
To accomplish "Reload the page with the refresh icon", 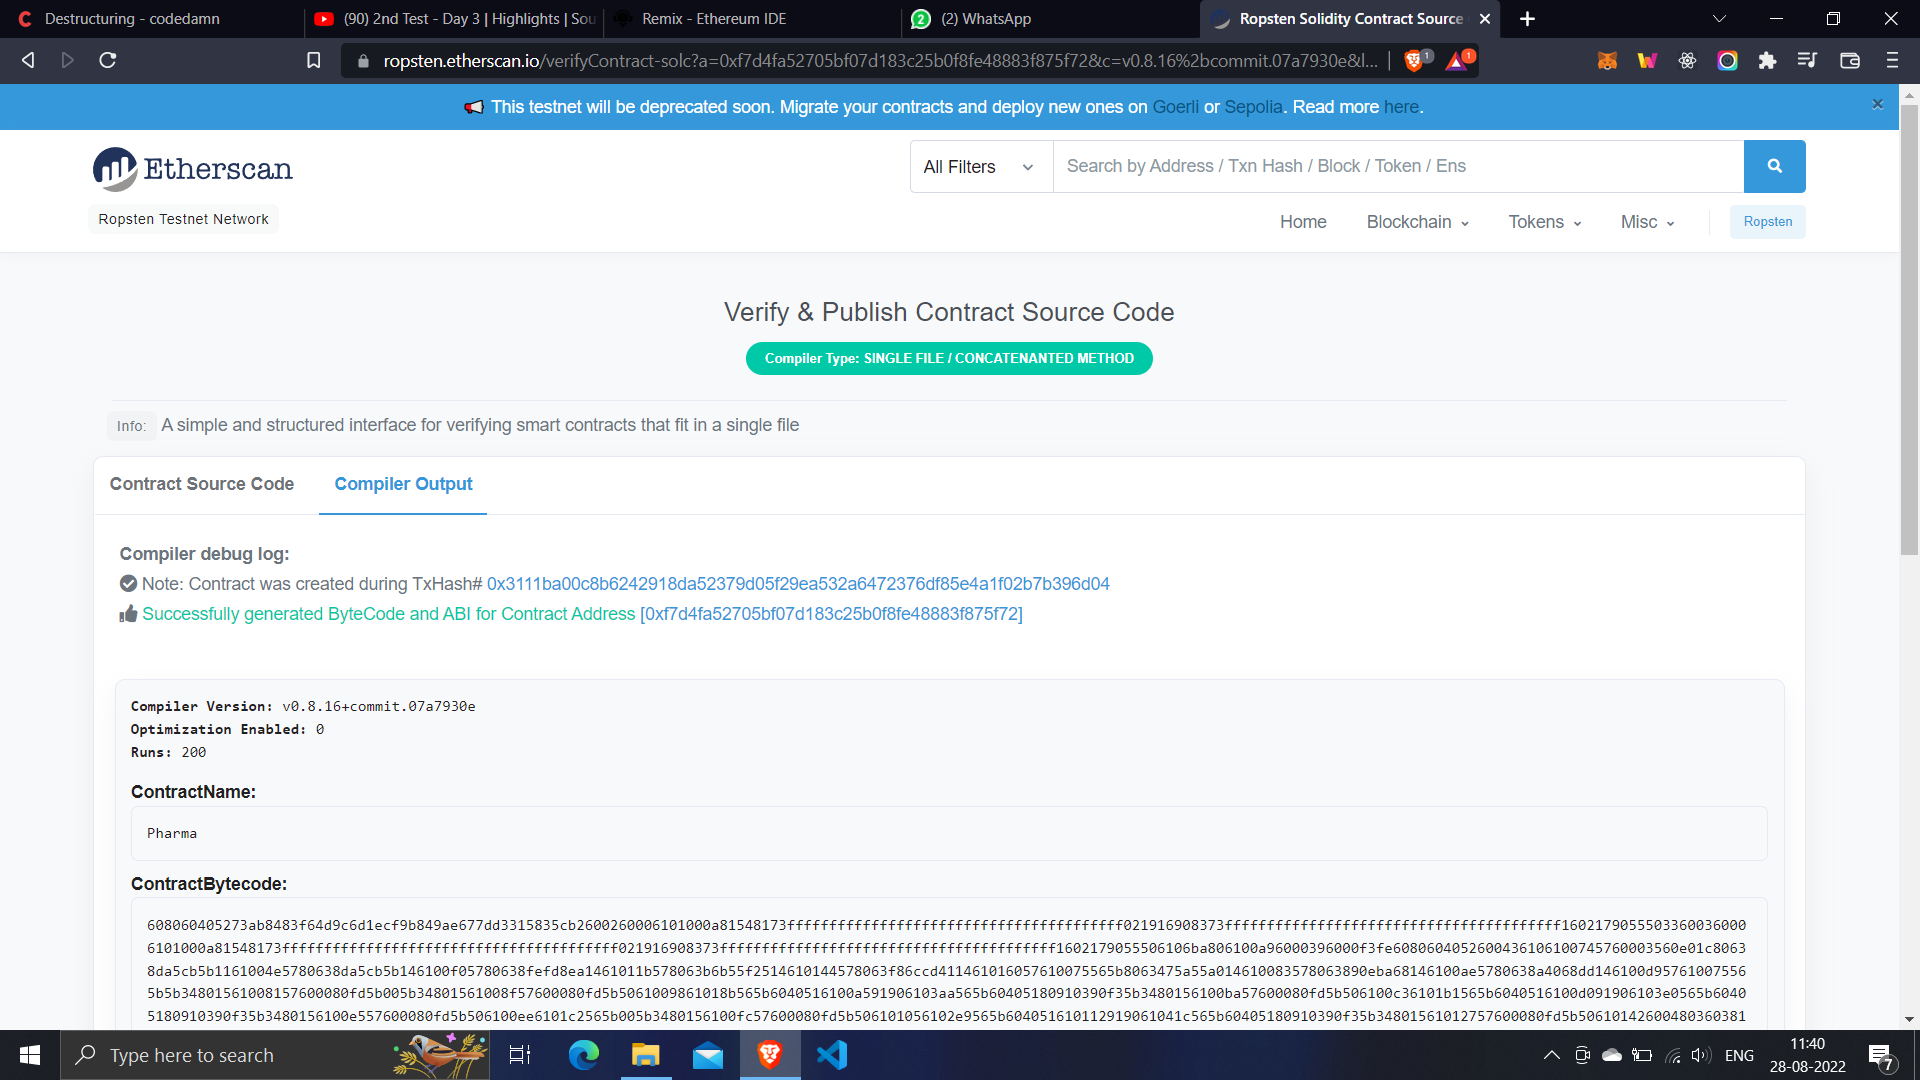I will [108, 60].
